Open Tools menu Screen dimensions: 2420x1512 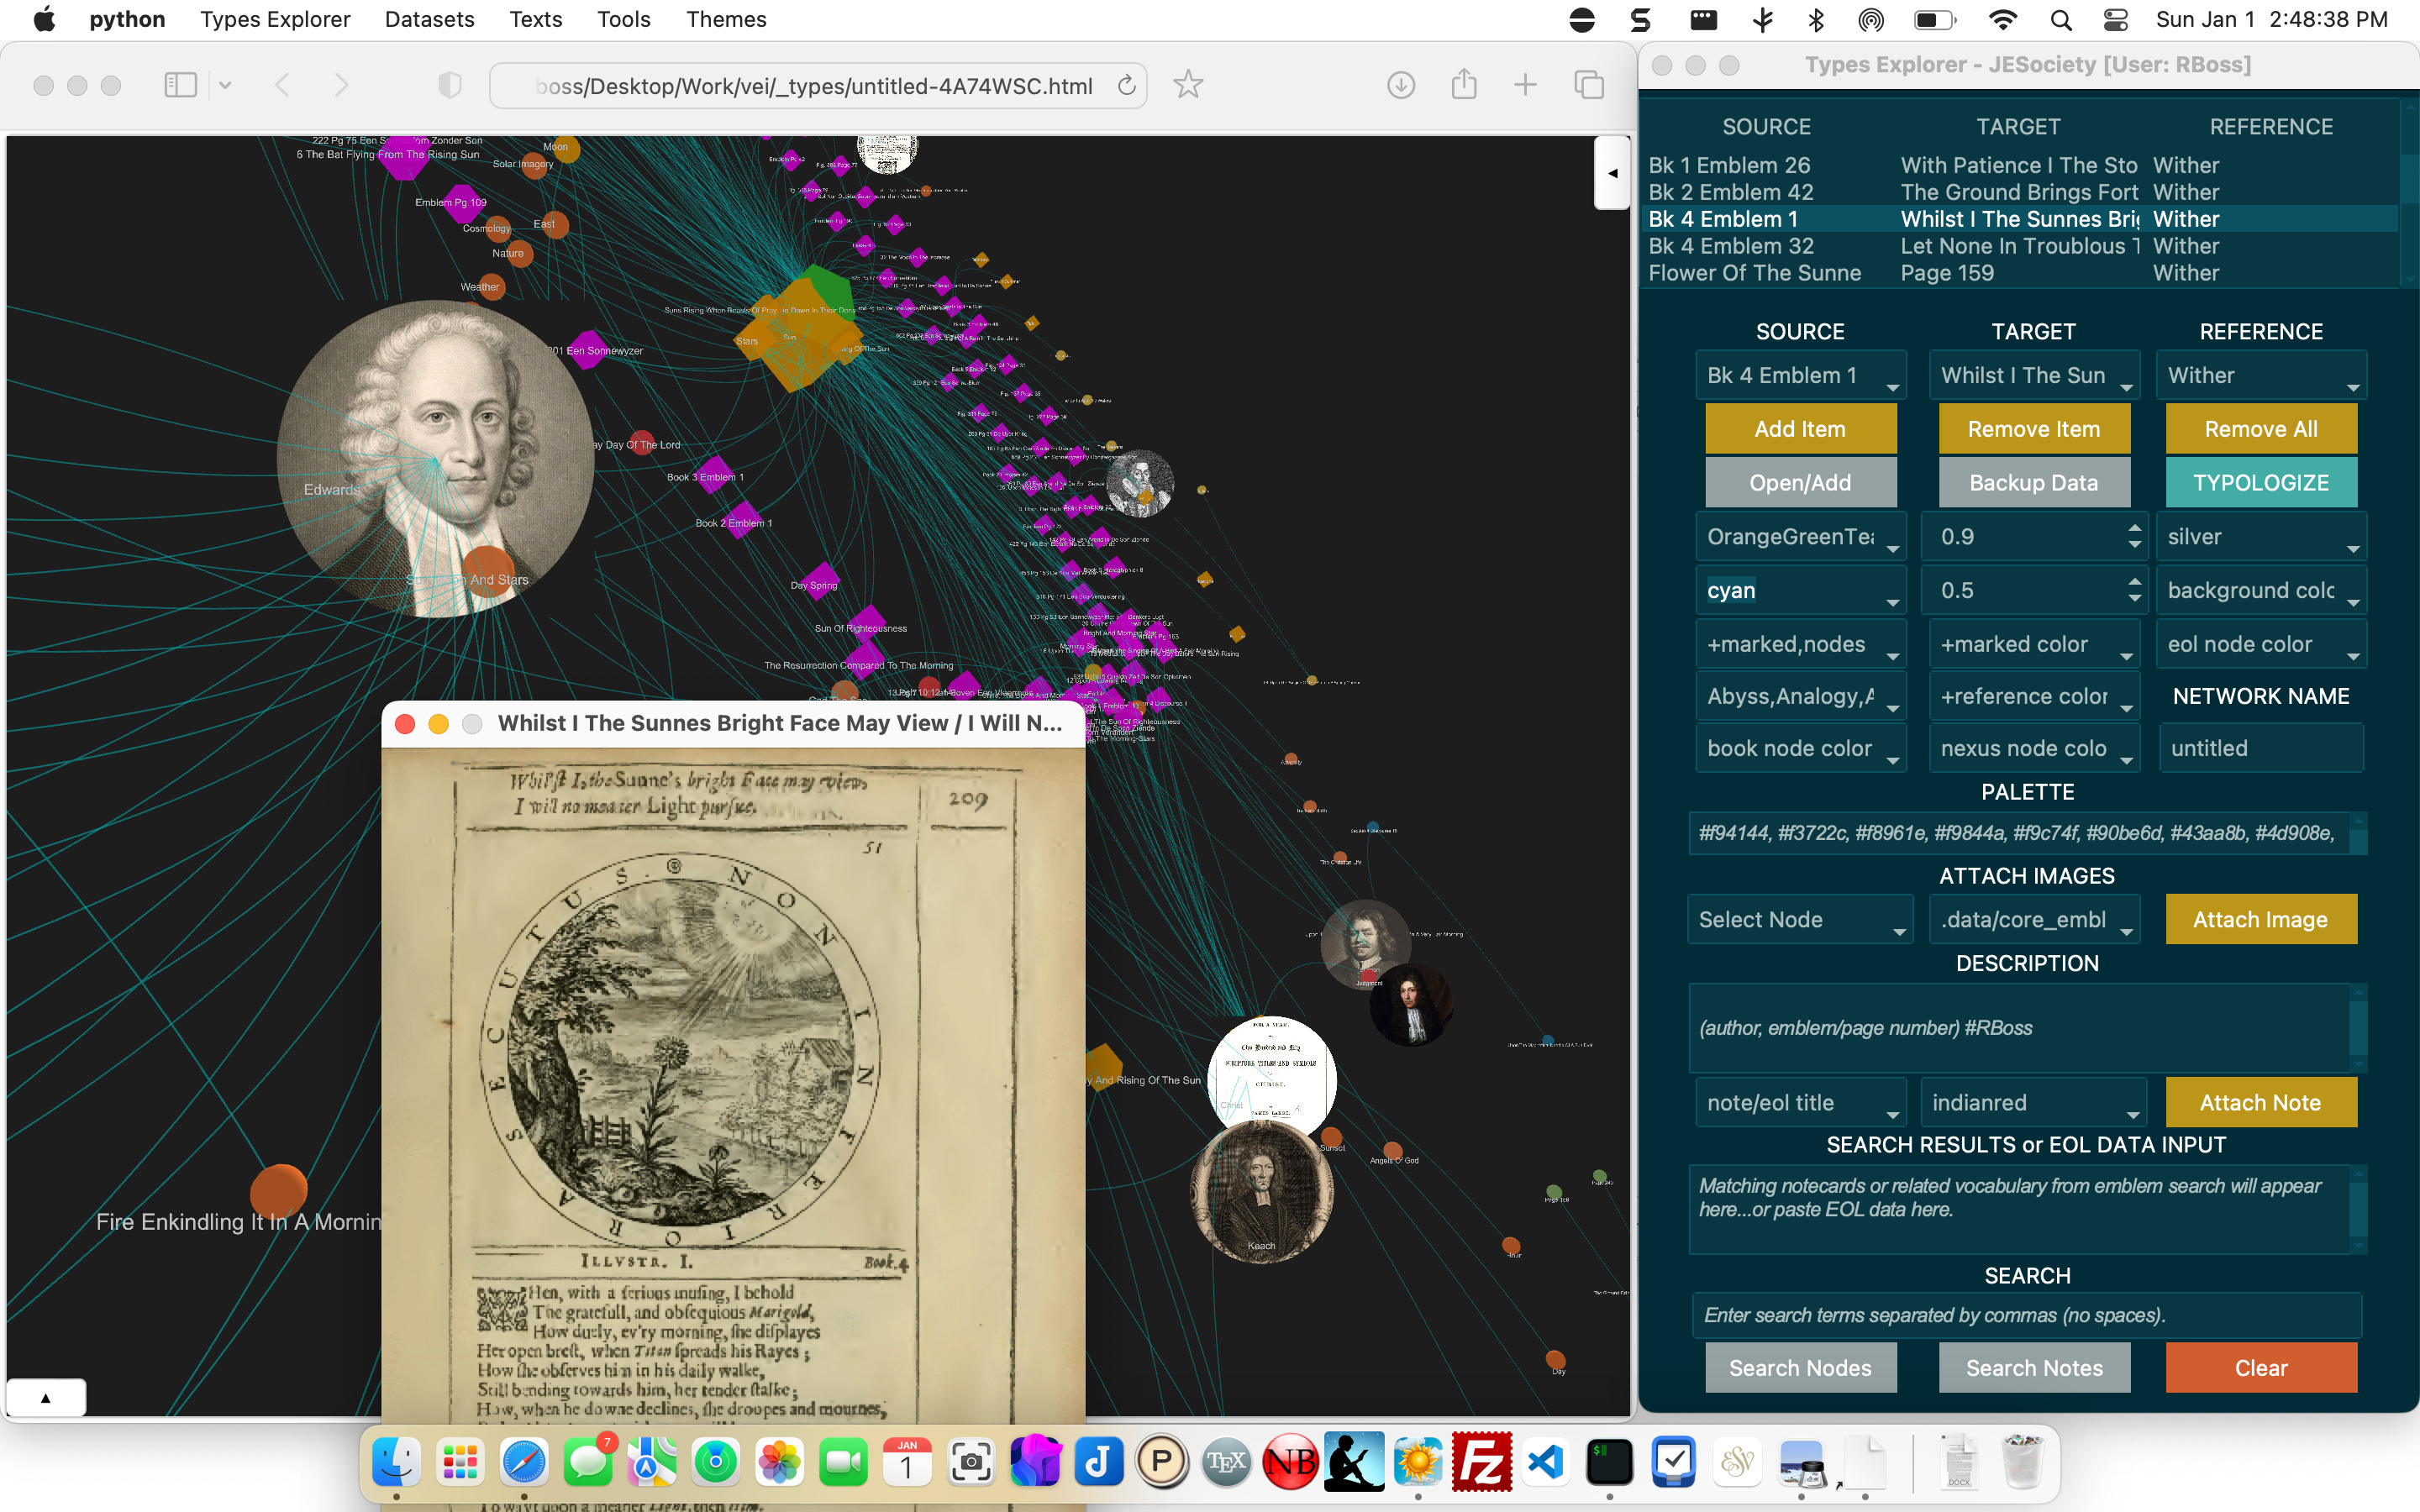pyautogui.click(x=624, y=20)
